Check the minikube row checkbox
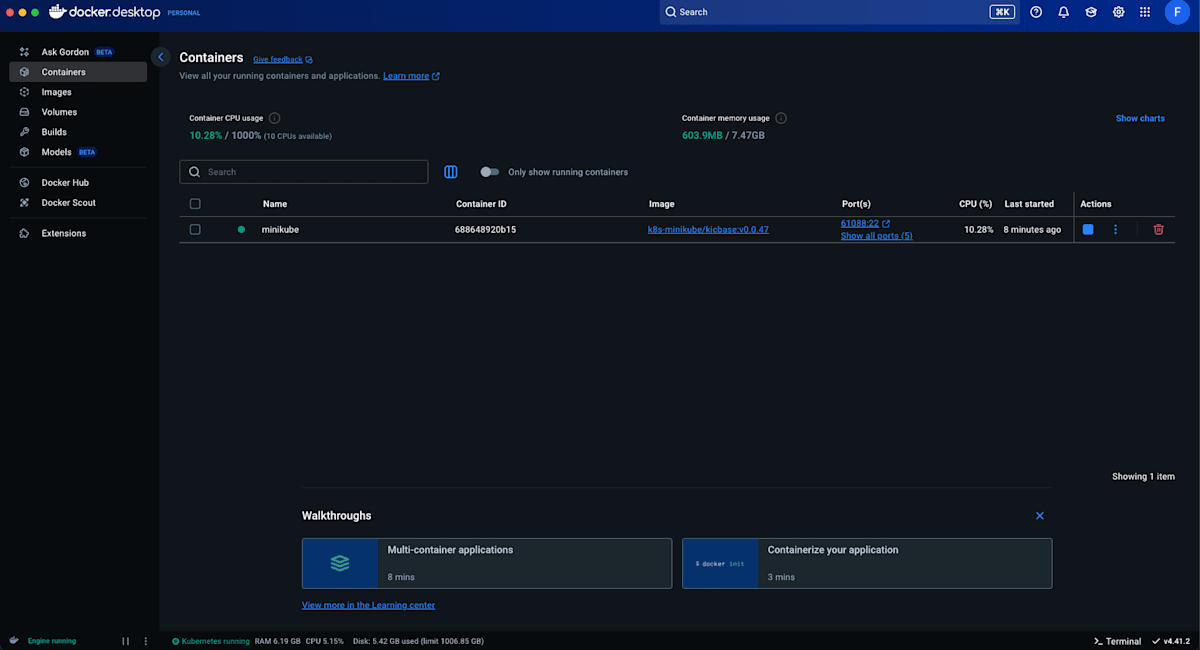1200x650 pixels. [x=195, y=229]
